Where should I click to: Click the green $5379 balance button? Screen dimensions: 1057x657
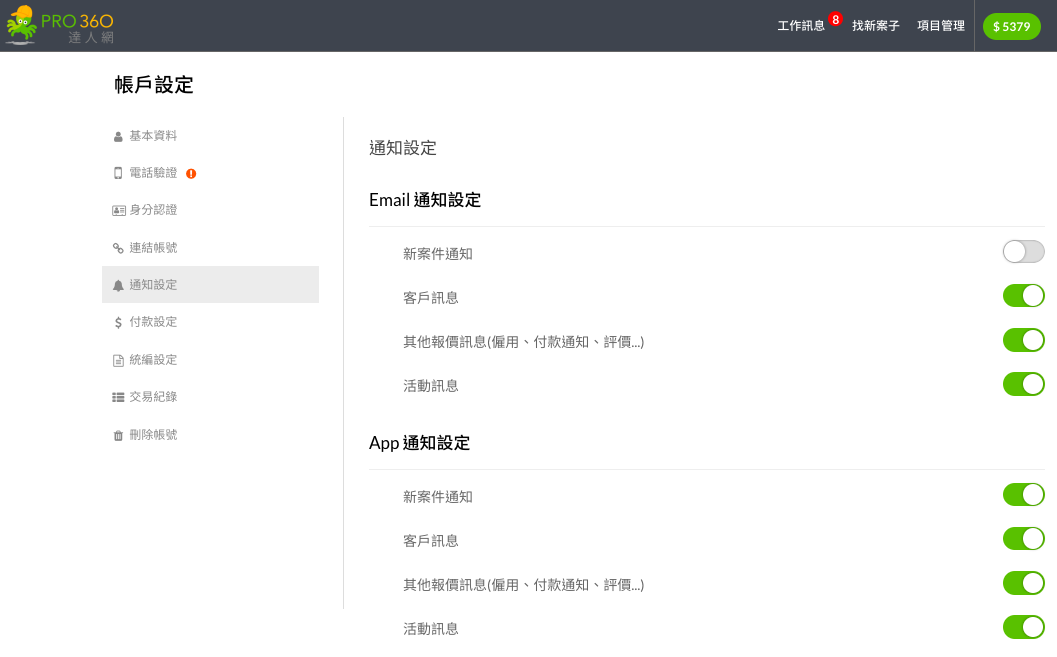point(1011,26)
